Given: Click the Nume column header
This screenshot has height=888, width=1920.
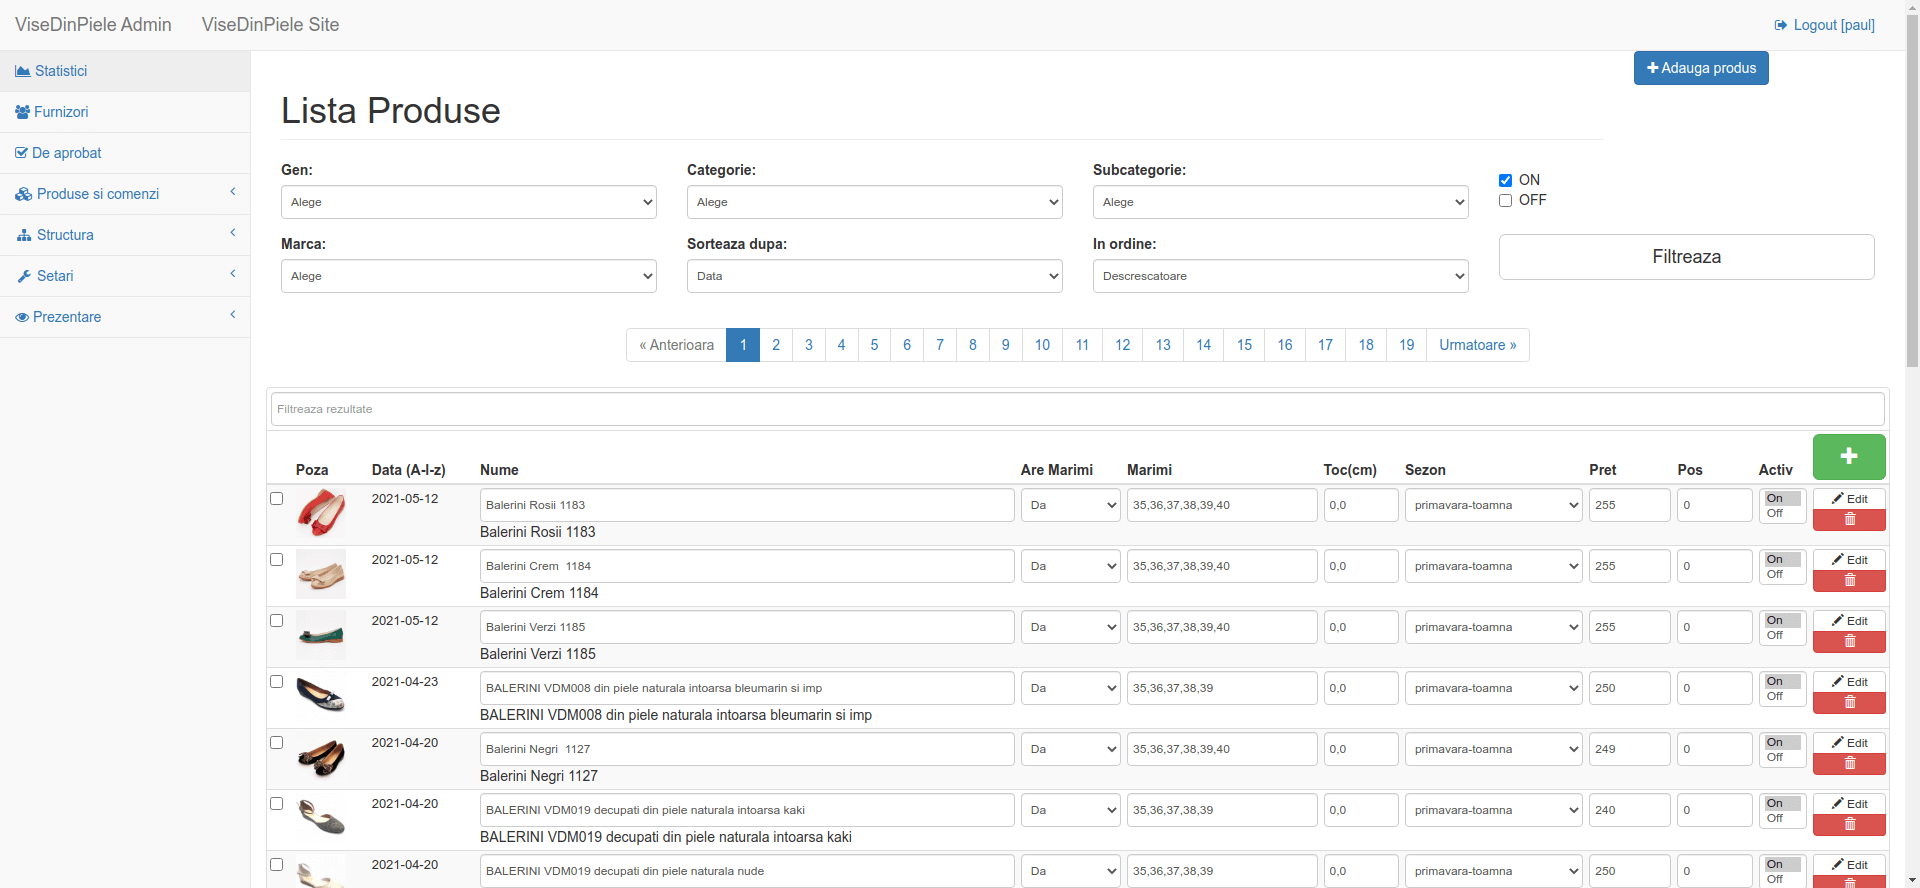Looking at the screenshot, I should [499, 470].
